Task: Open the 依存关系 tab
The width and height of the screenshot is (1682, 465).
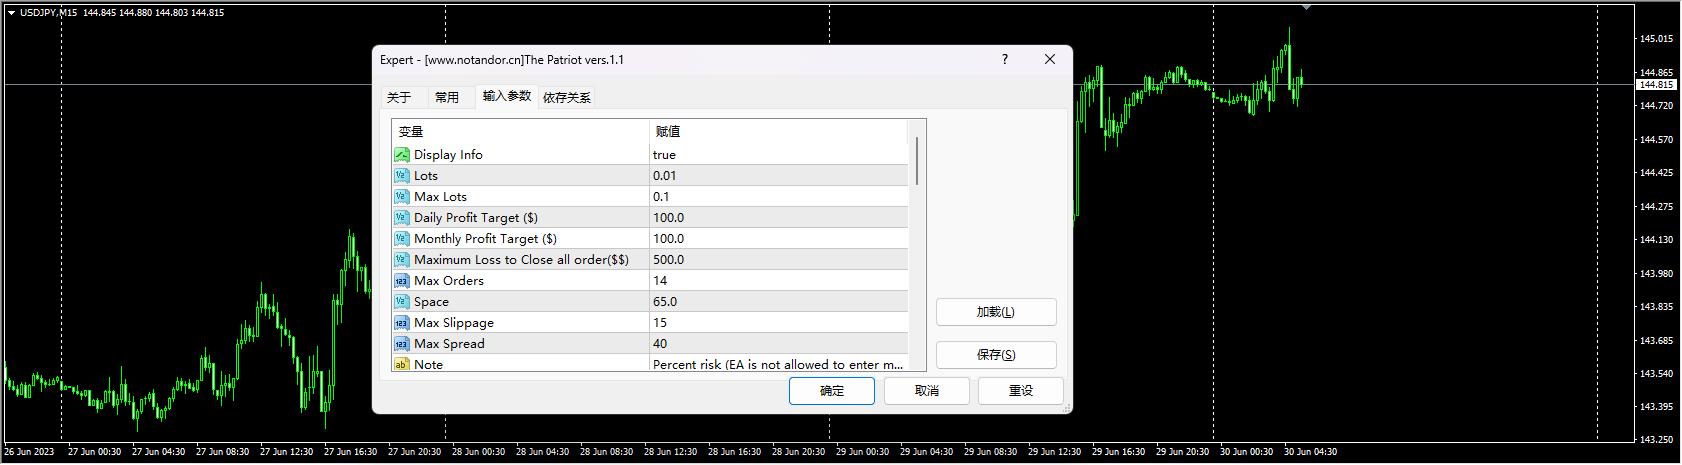Action: [567, 98]
